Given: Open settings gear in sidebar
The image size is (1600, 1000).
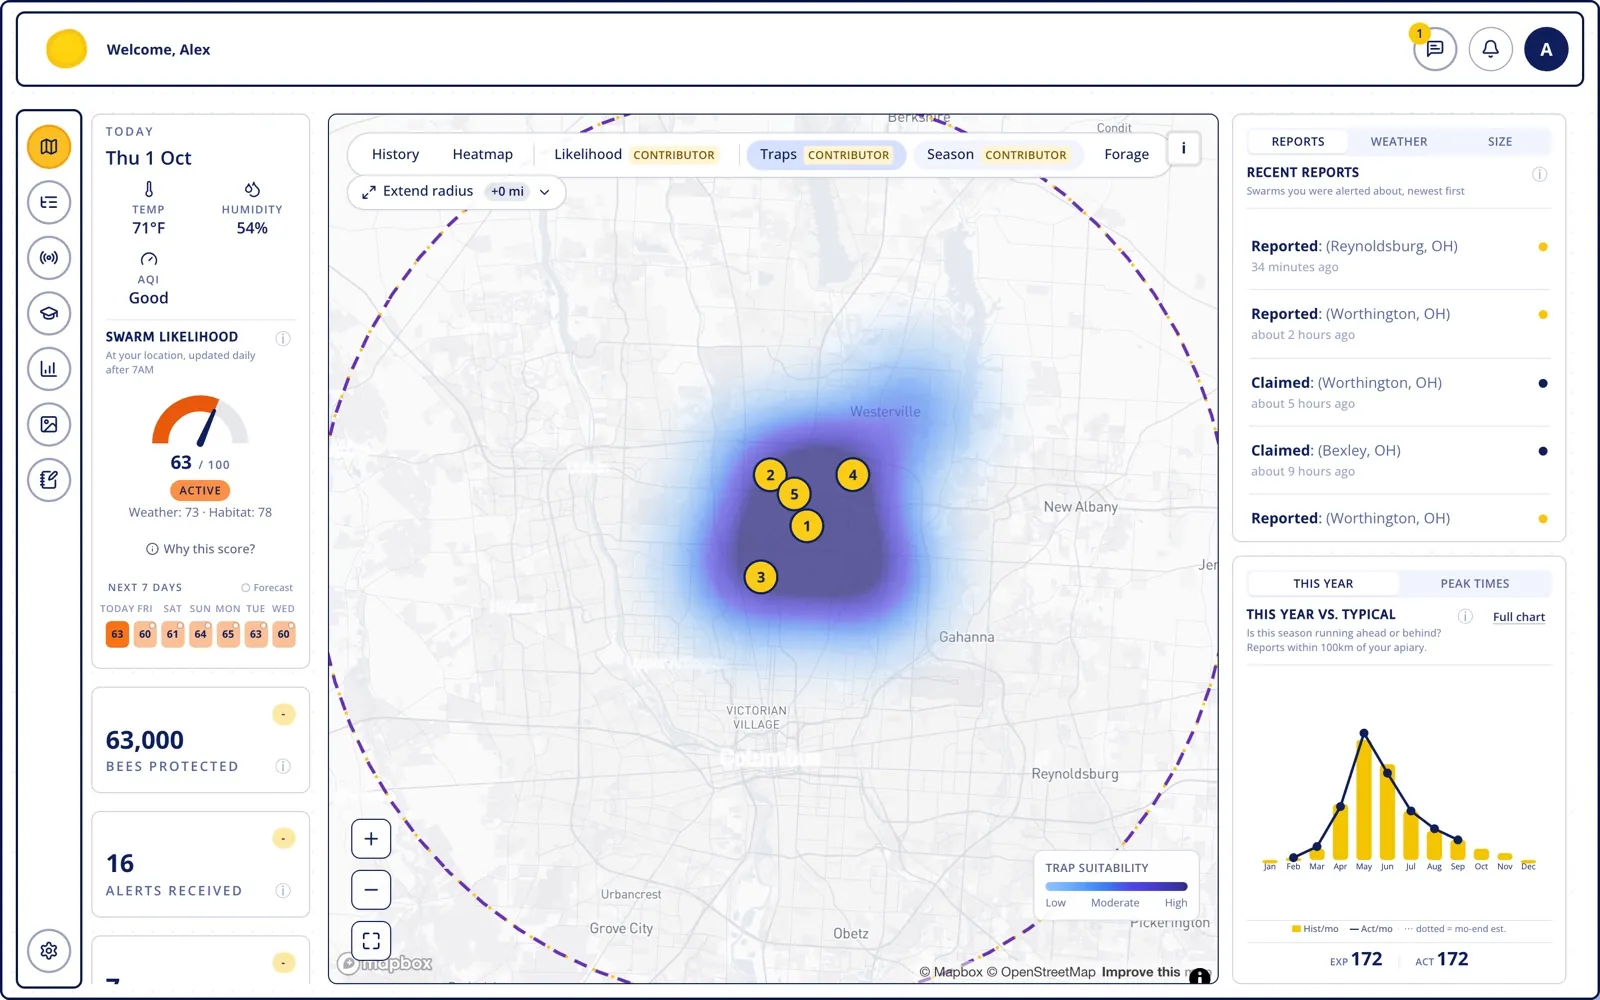Looking at the screenshot, I should [49, 951].
